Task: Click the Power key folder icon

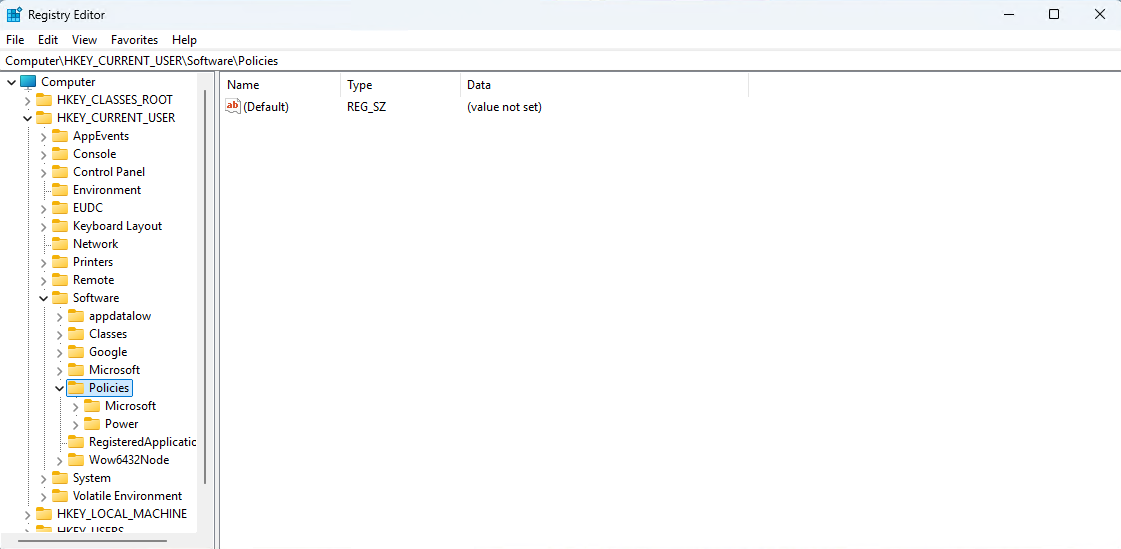Action: click(x=92, y=424)
